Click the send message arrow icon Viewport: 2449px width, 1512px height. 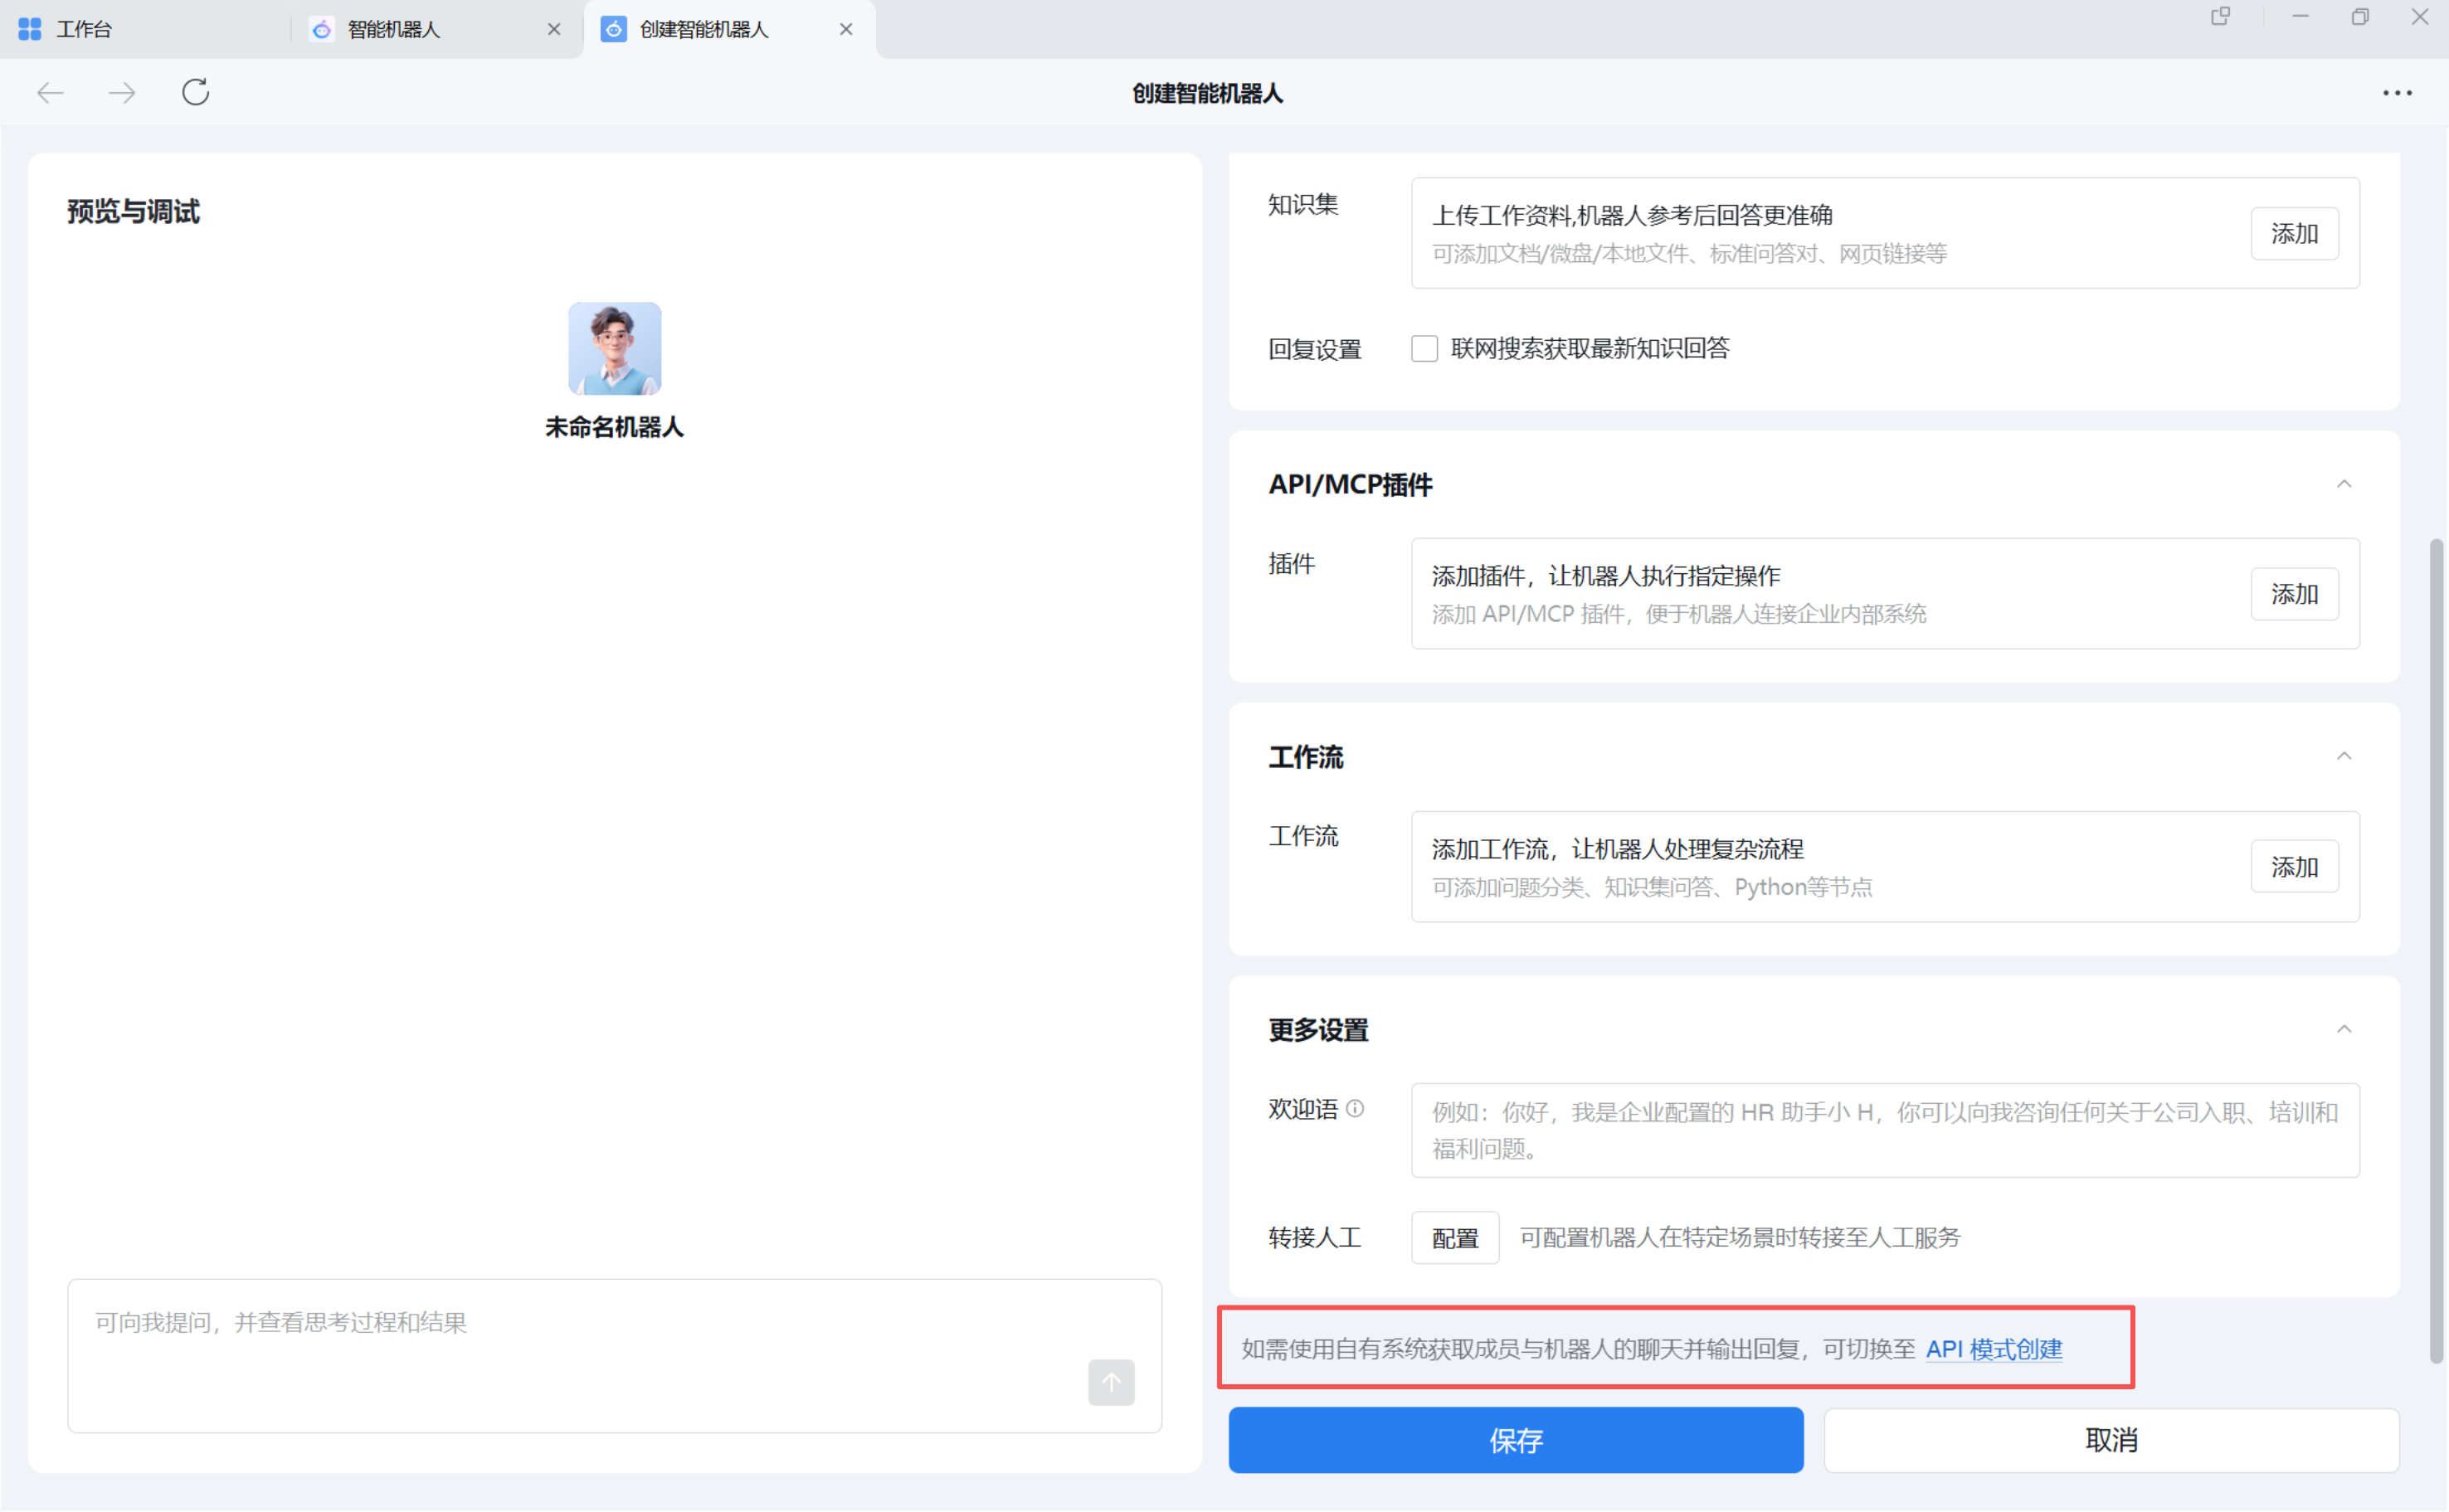pyautogui.click(x=1111, y=1382)
